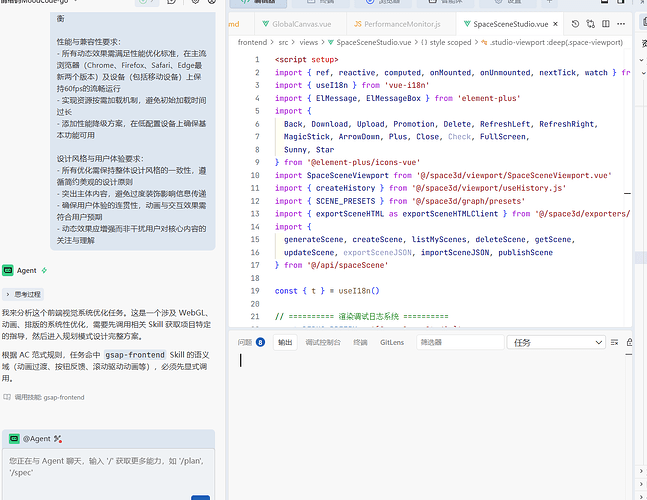The height and width of the screenshot is (500, 647).
Task: Click 'createHistory' on code line 11
Action: (345, 188)
